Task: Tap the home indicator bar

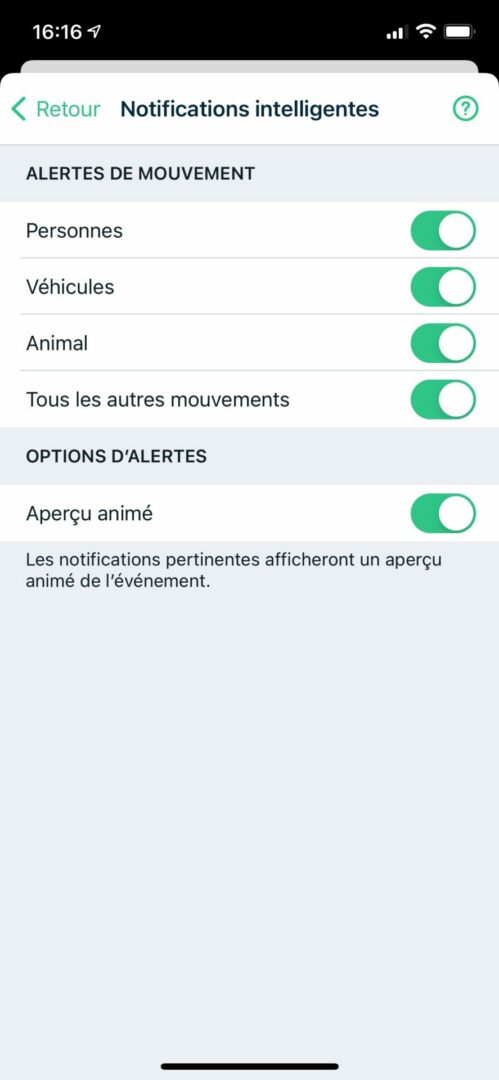Action: click(250, 1066)
